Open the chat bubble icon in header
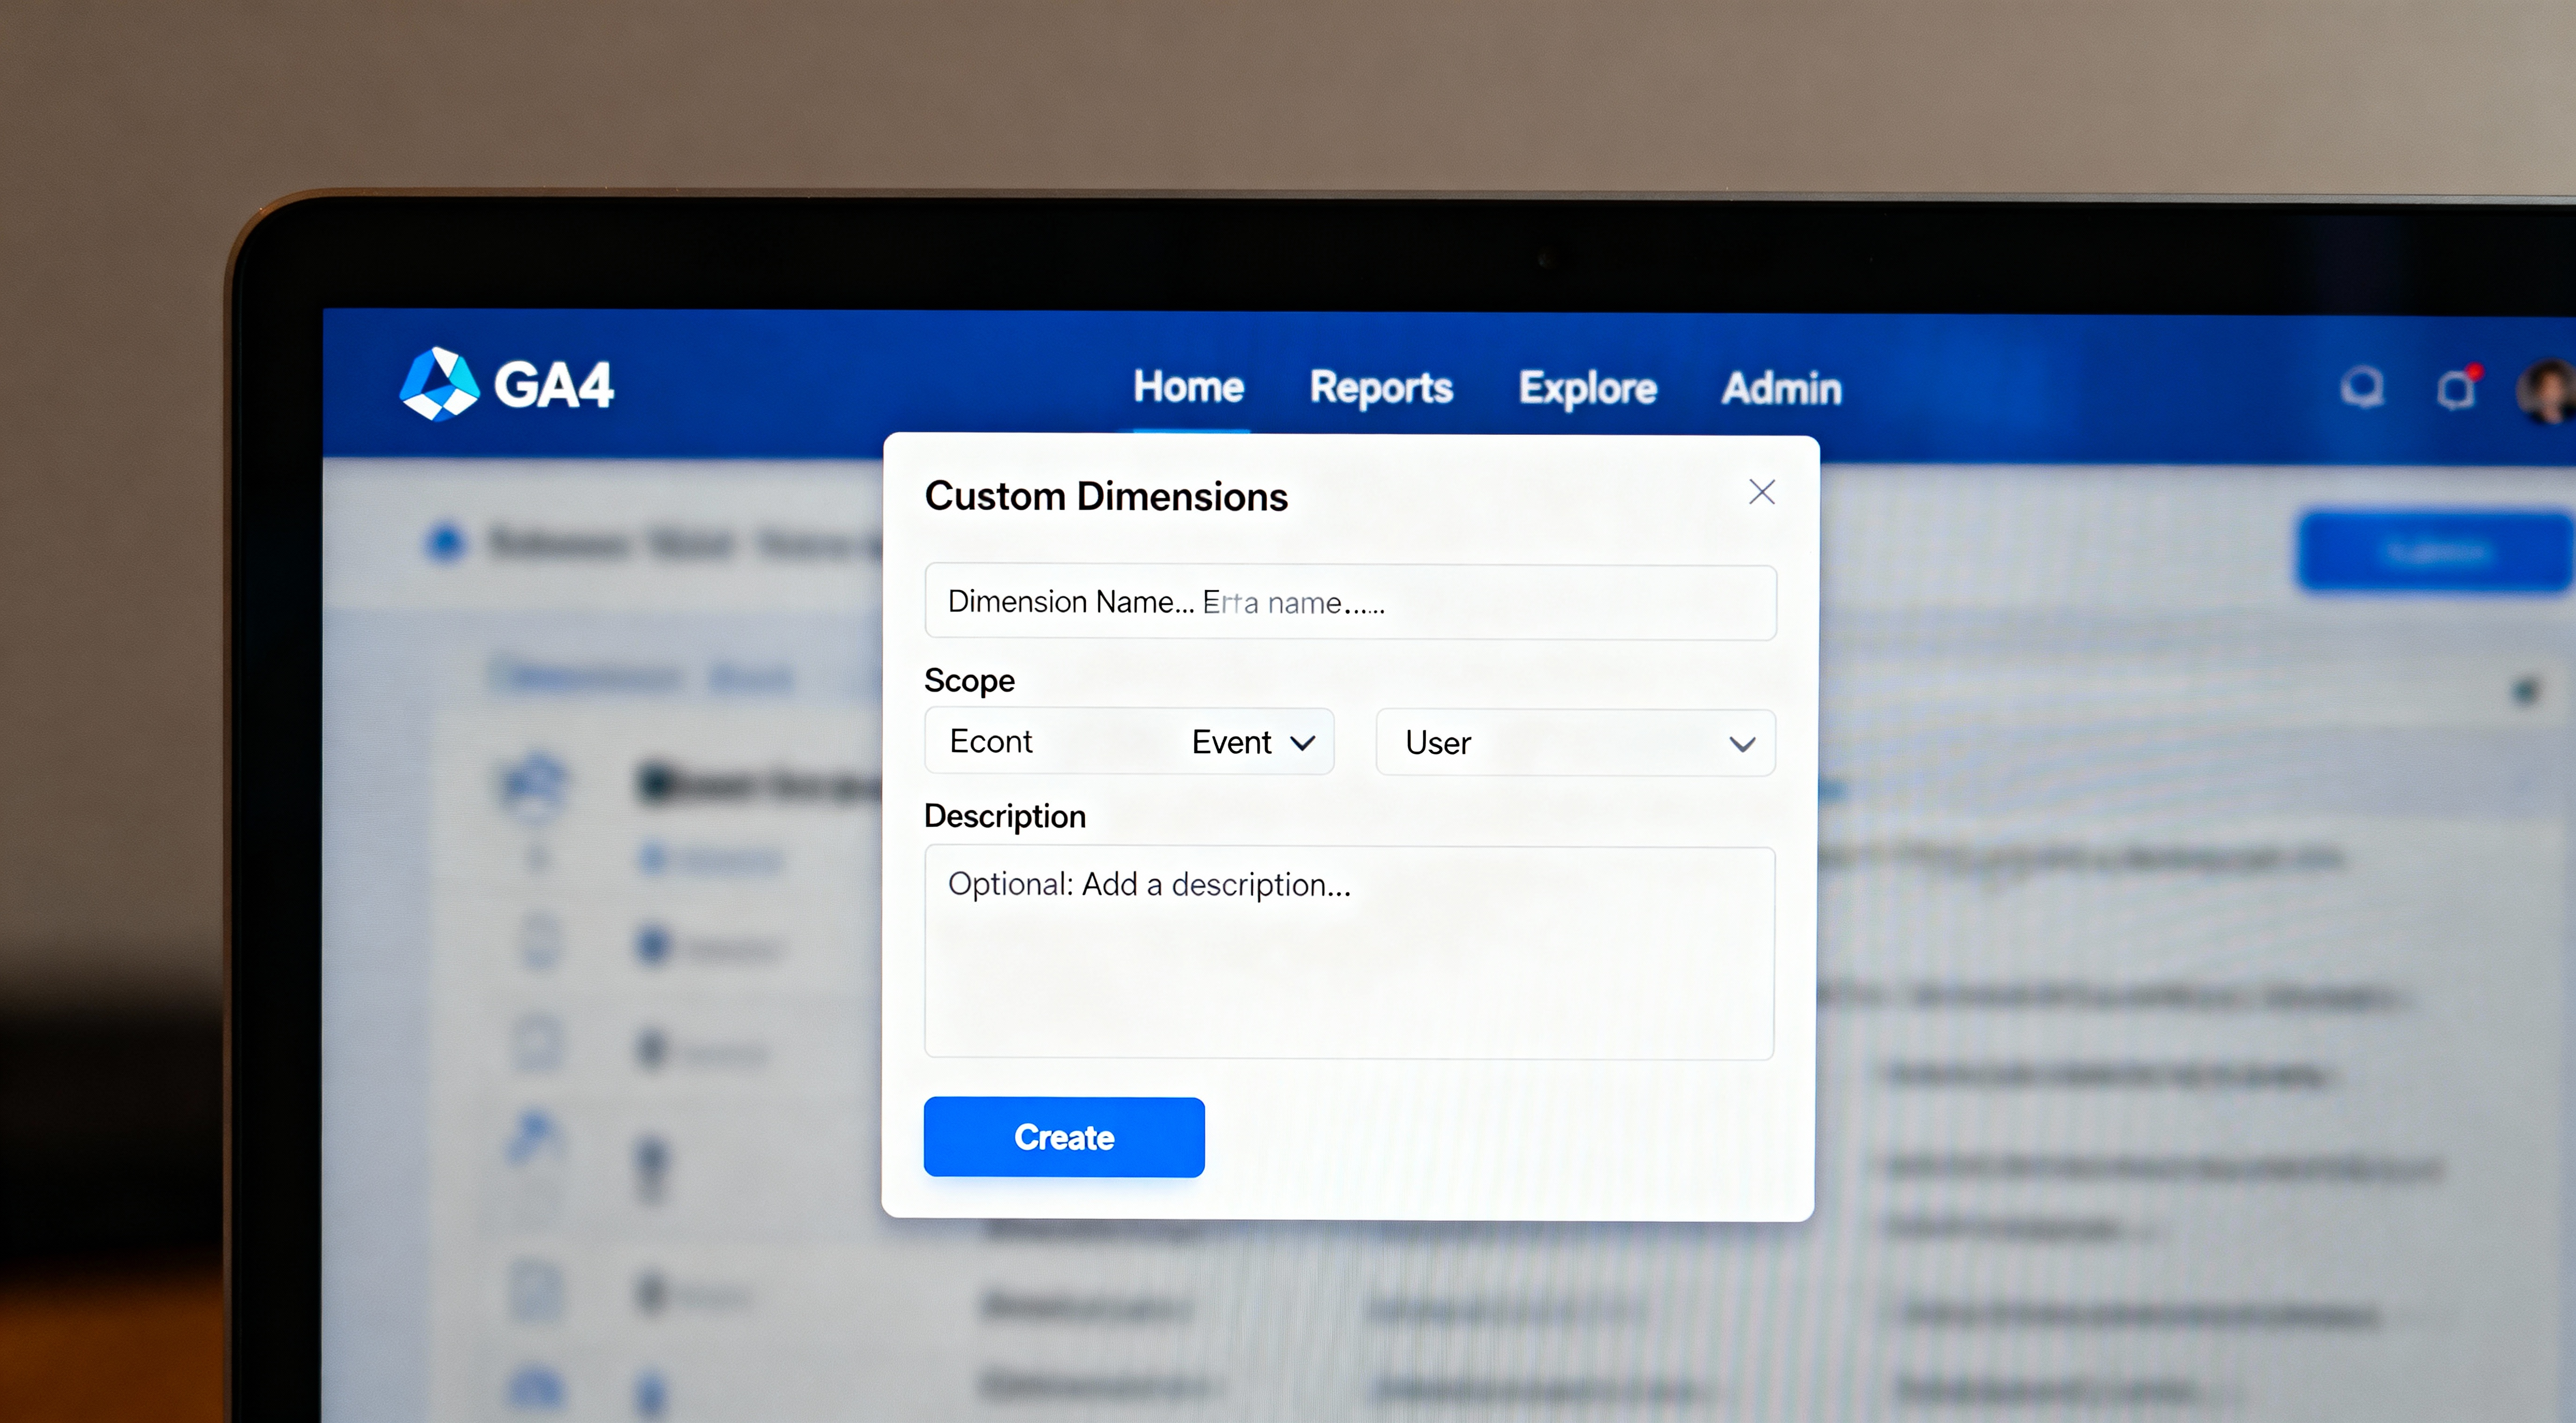Viewport: 2576px width, 1423px height. point(2362,387)
